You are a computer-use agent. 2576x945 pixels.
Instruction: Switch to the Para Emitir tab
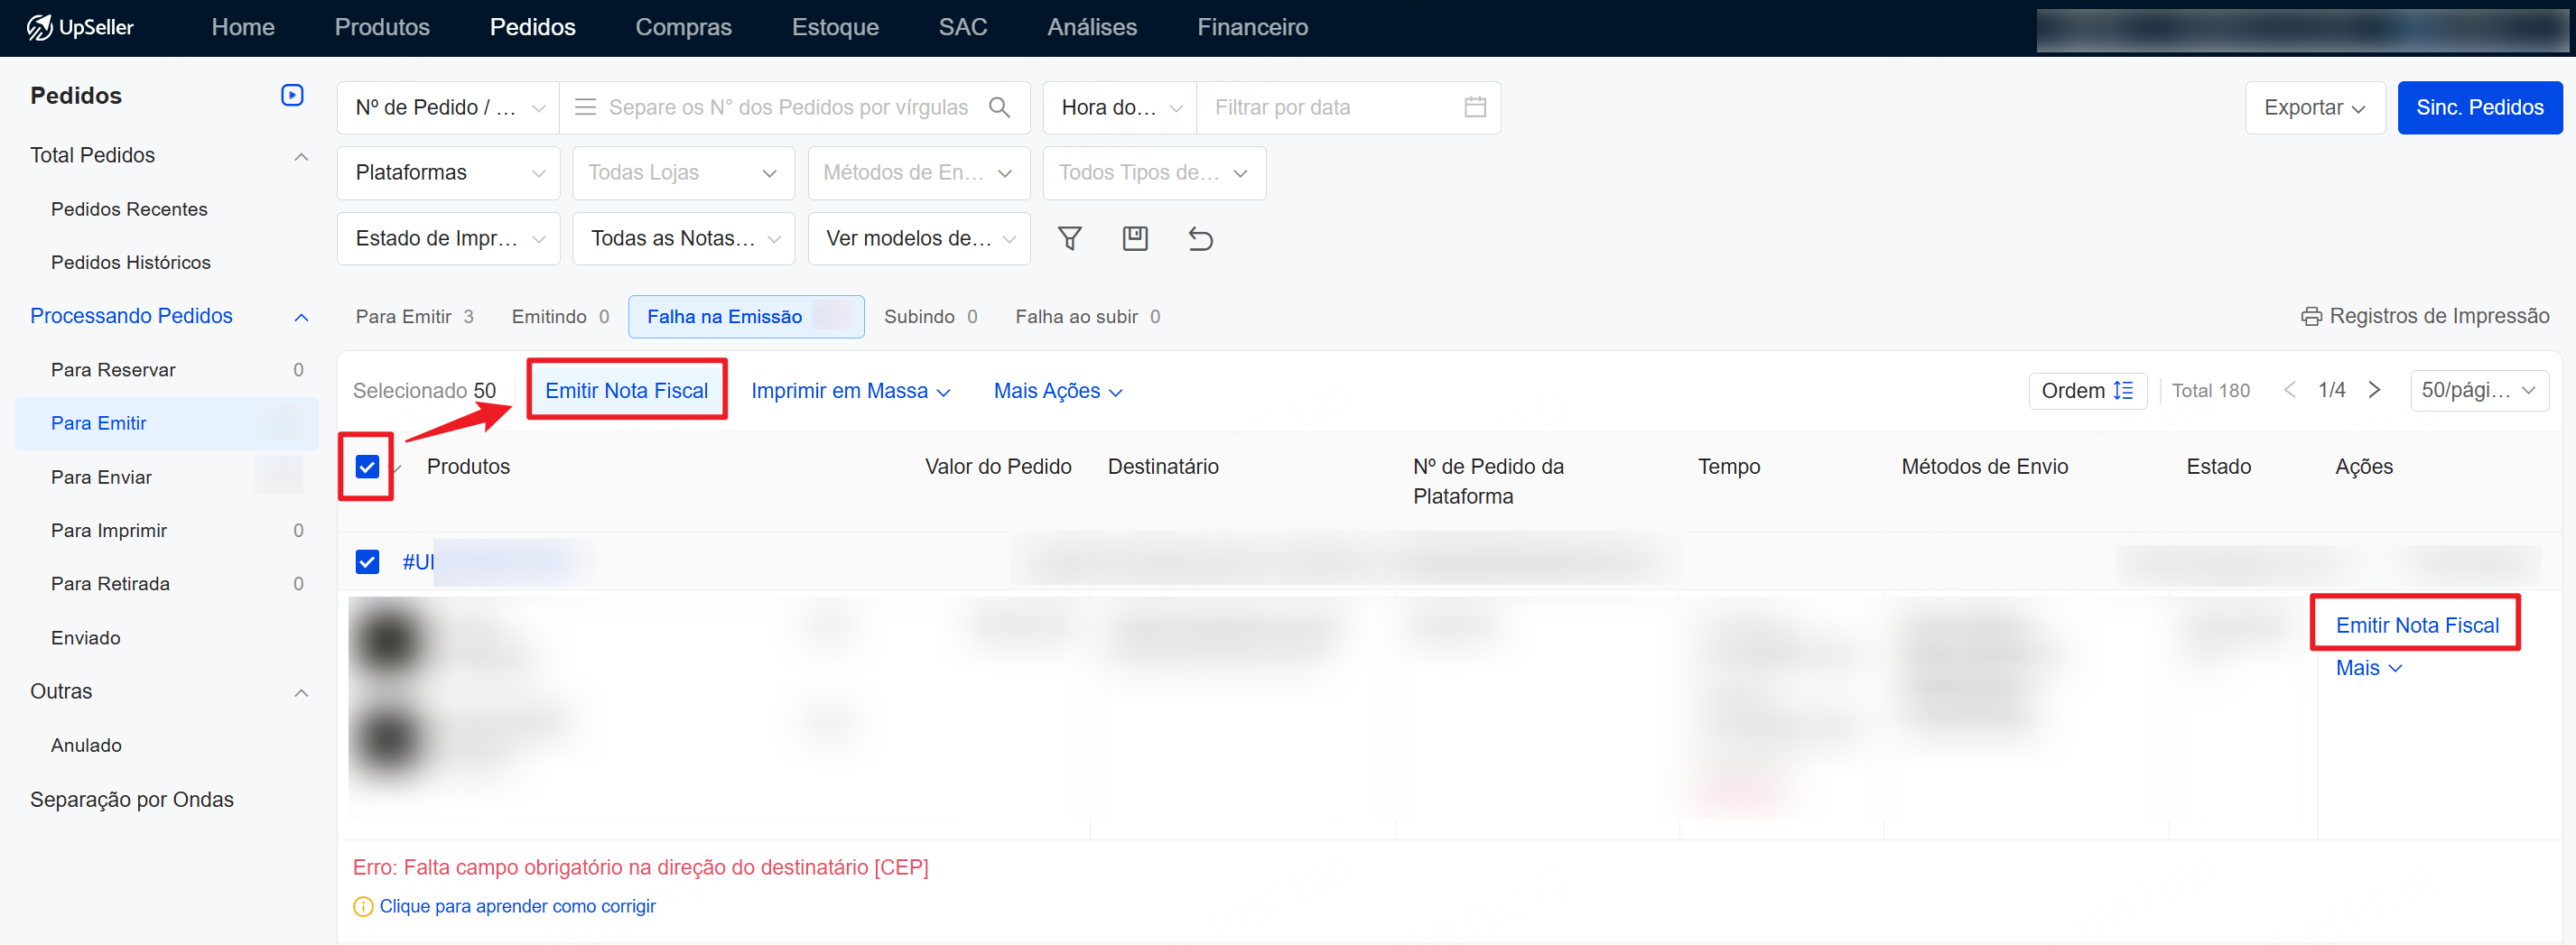[404, 317]
